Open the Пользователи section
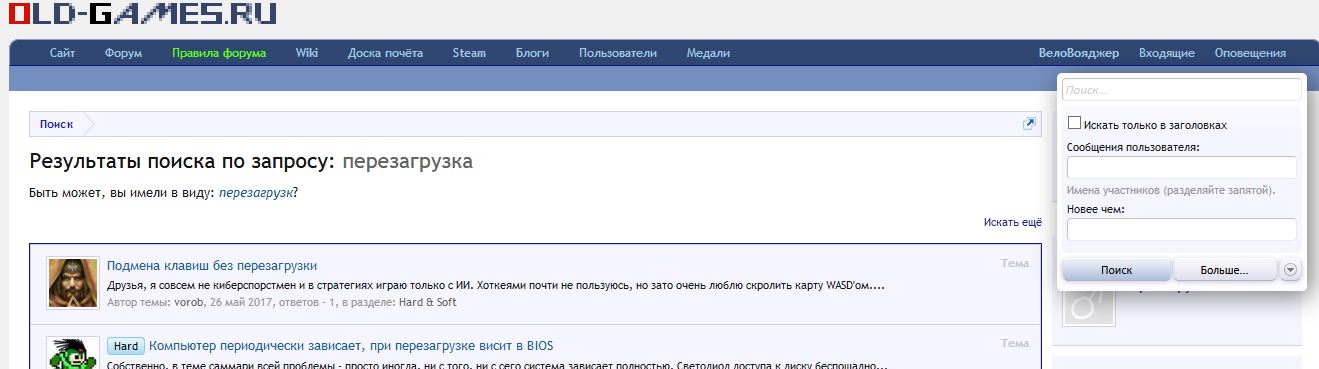 pyautogui.click(x=618, y=53)
